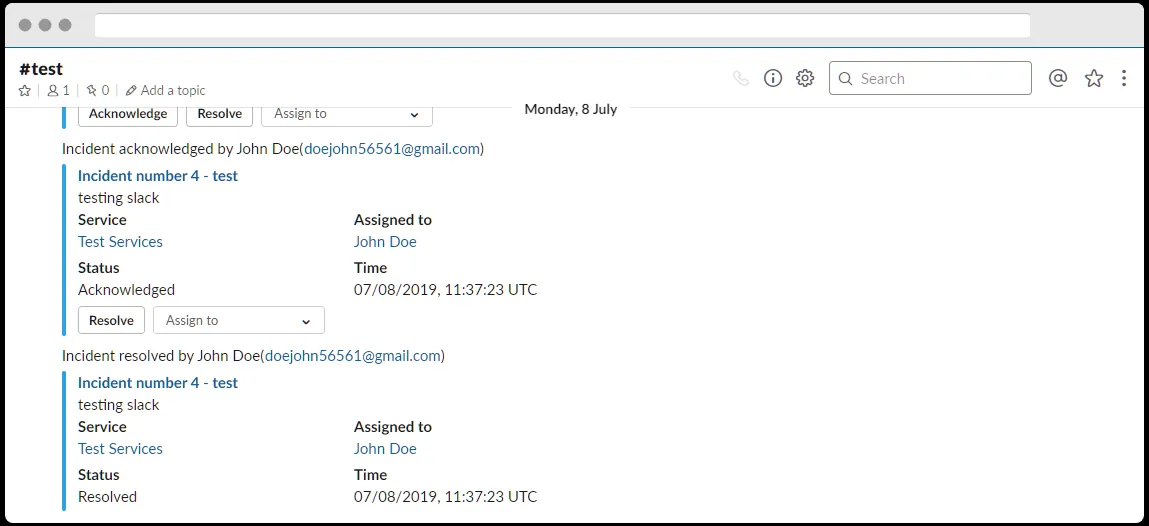Open Assign to dropdown beside Acknowledge

[x=347, y=114]
